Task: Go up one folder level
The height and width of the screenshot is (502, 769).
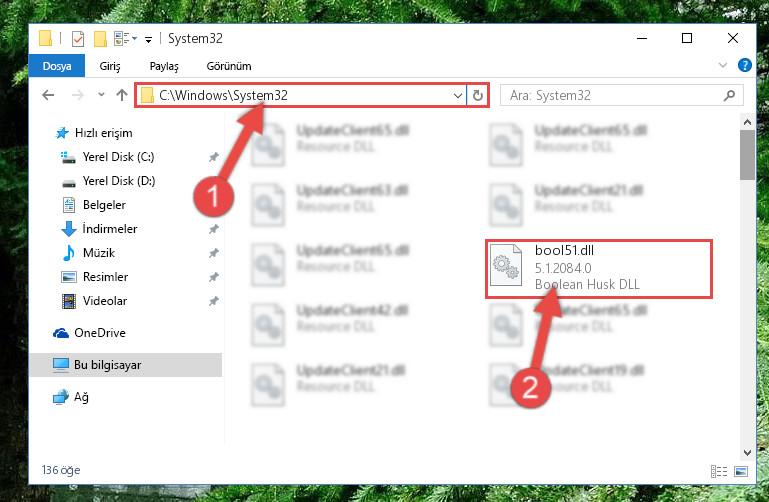Action: (122, 95)
